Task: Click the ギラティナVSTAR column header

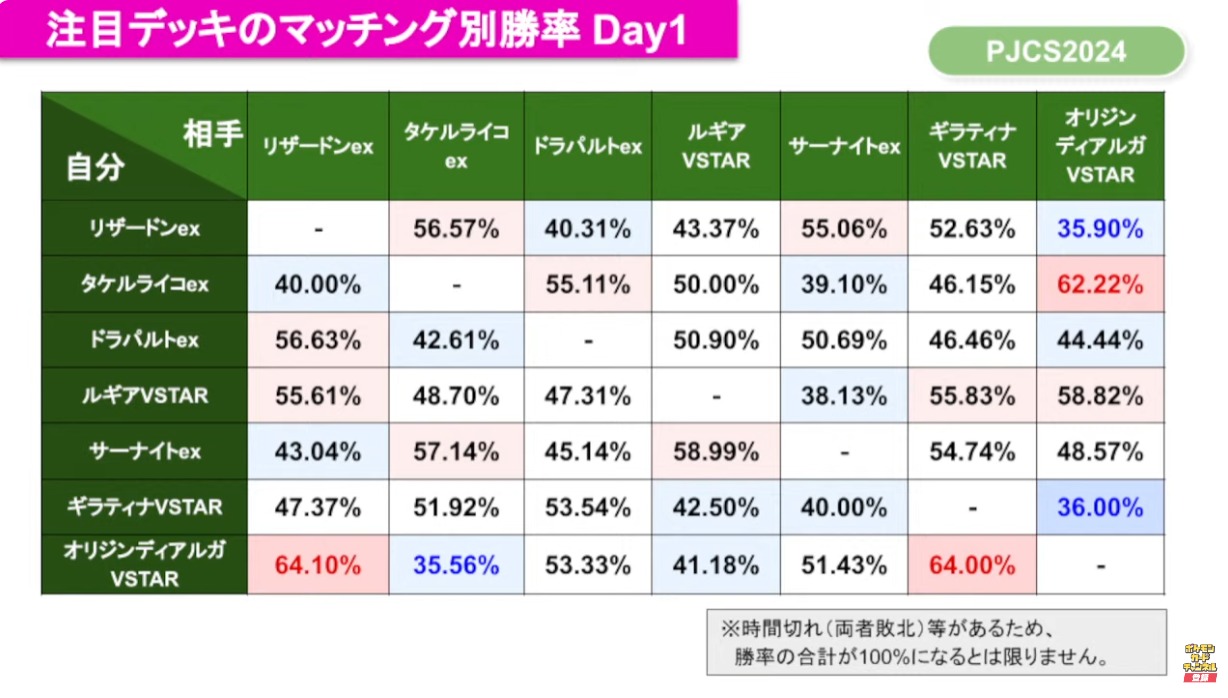Action: (x=972, y=146)
